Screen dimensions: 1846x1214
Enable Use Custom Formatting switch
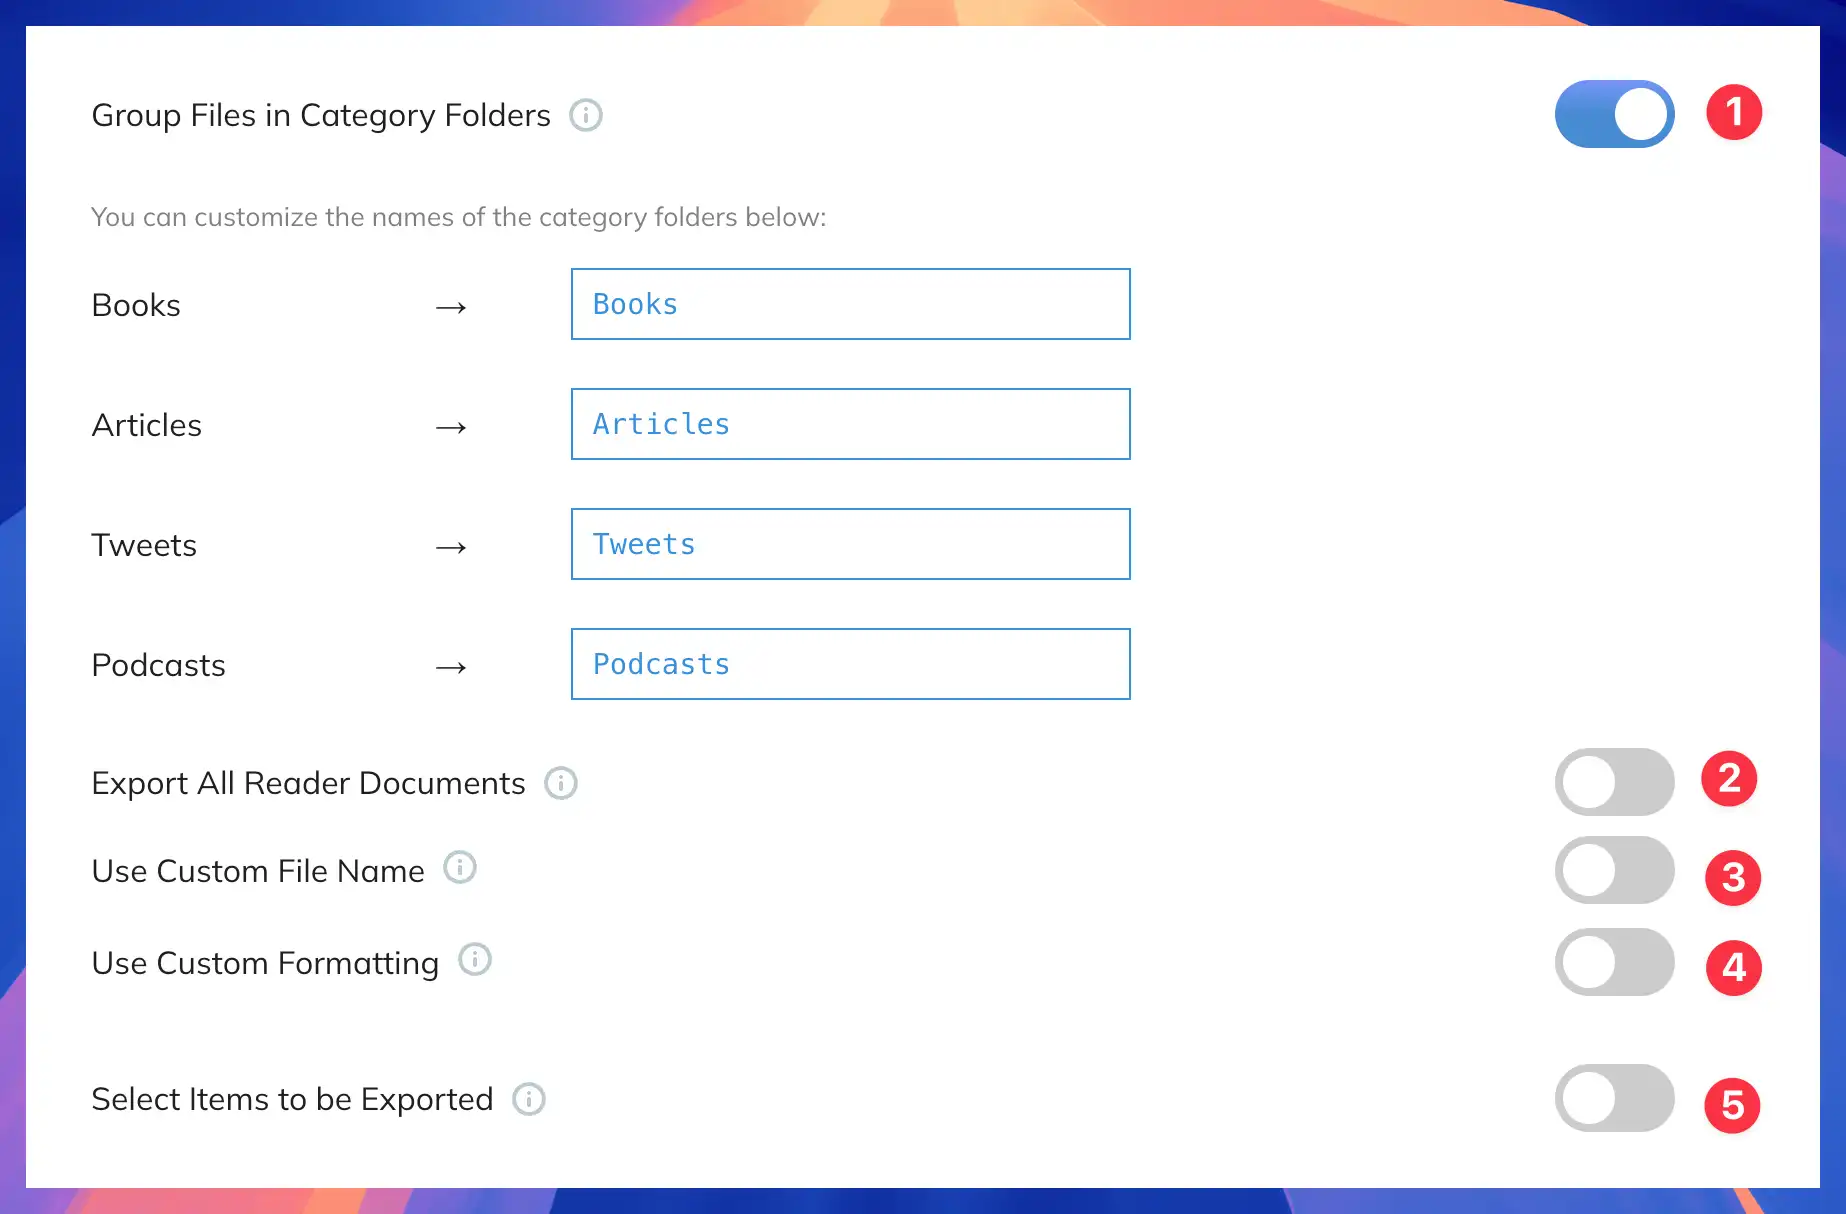1615,962
